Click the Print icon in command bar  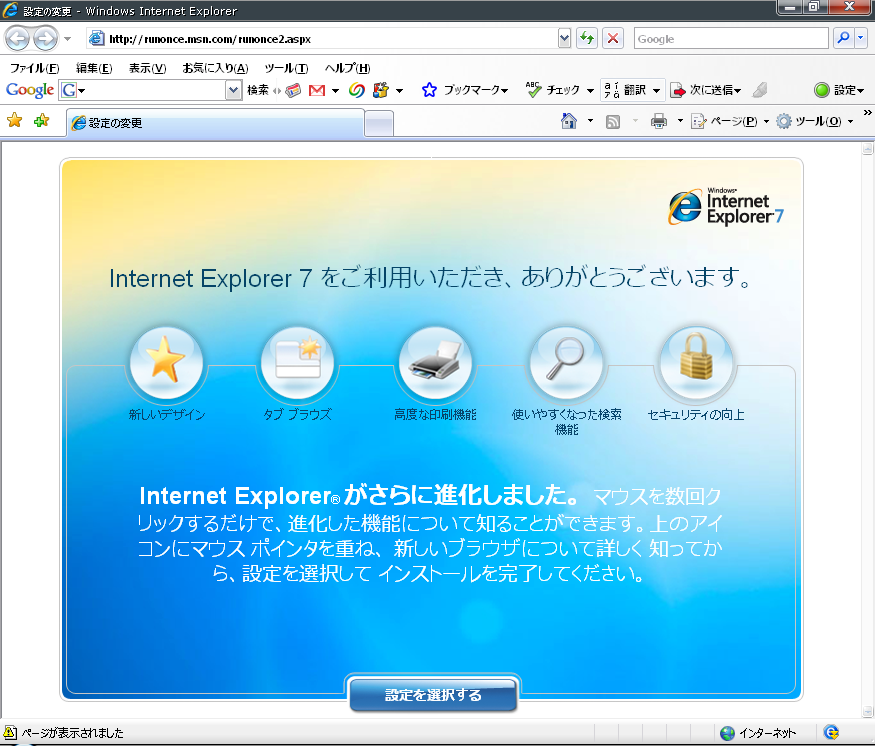659,121
